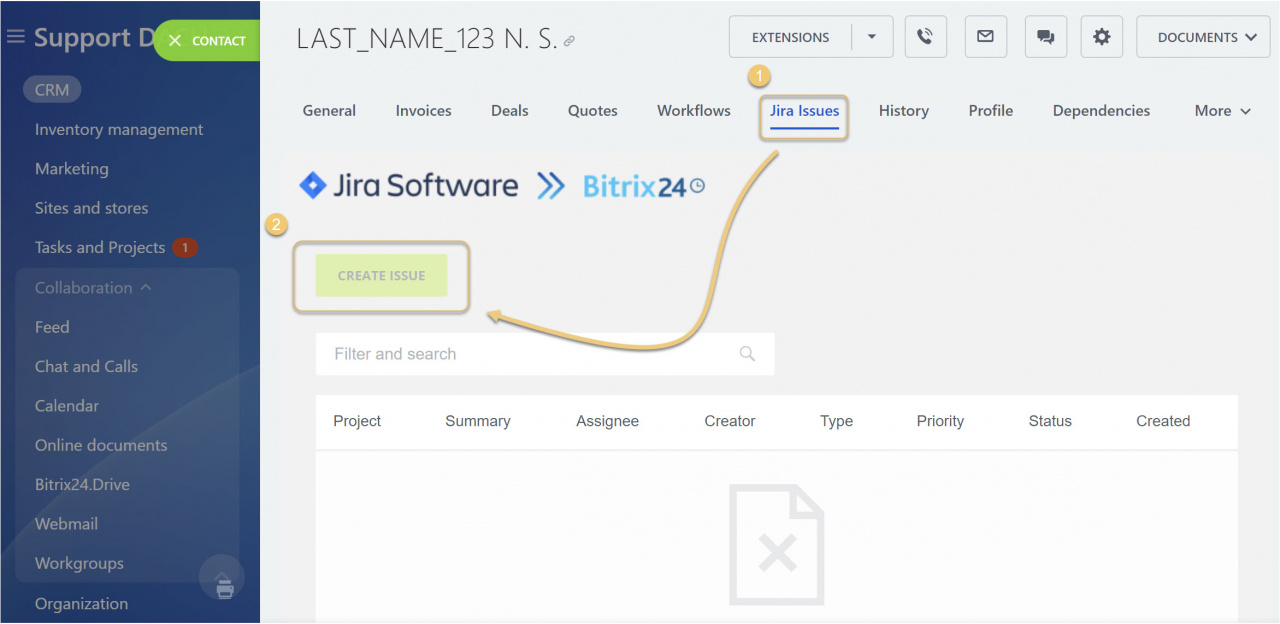Open CRM in the sidebar
The height and width of the screenshot is (624, 1280).
click(x=52, y=90)
